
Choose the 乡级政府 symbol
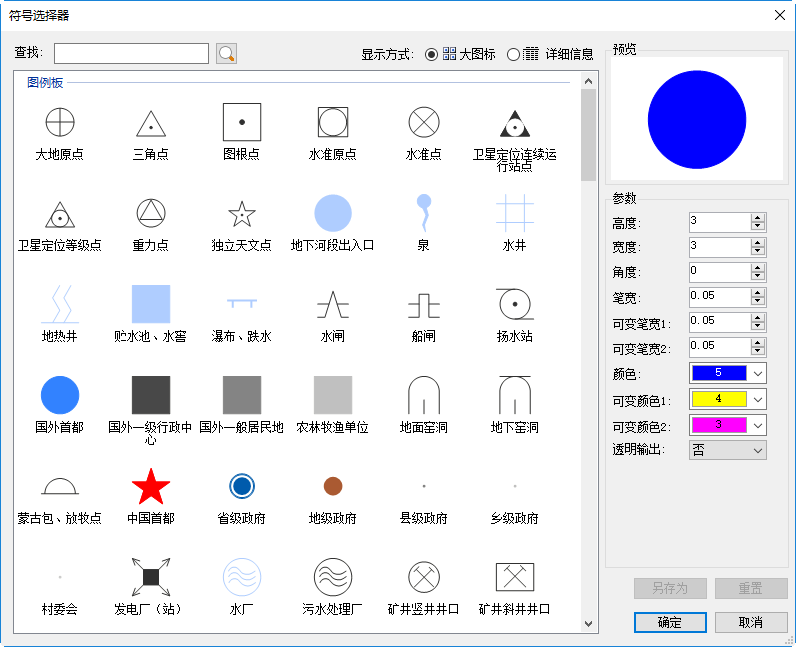514,486
